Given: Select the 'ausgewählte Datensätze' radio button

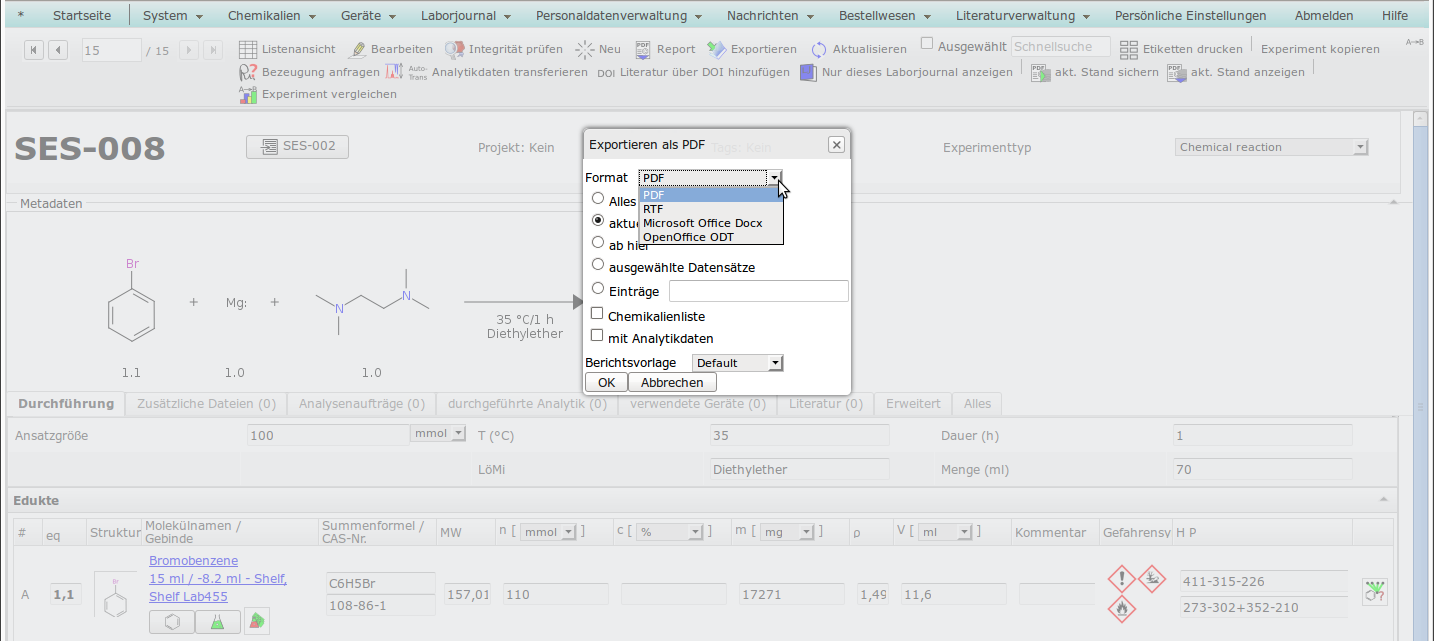Looking at the screenshot, I should click(598, 265).
